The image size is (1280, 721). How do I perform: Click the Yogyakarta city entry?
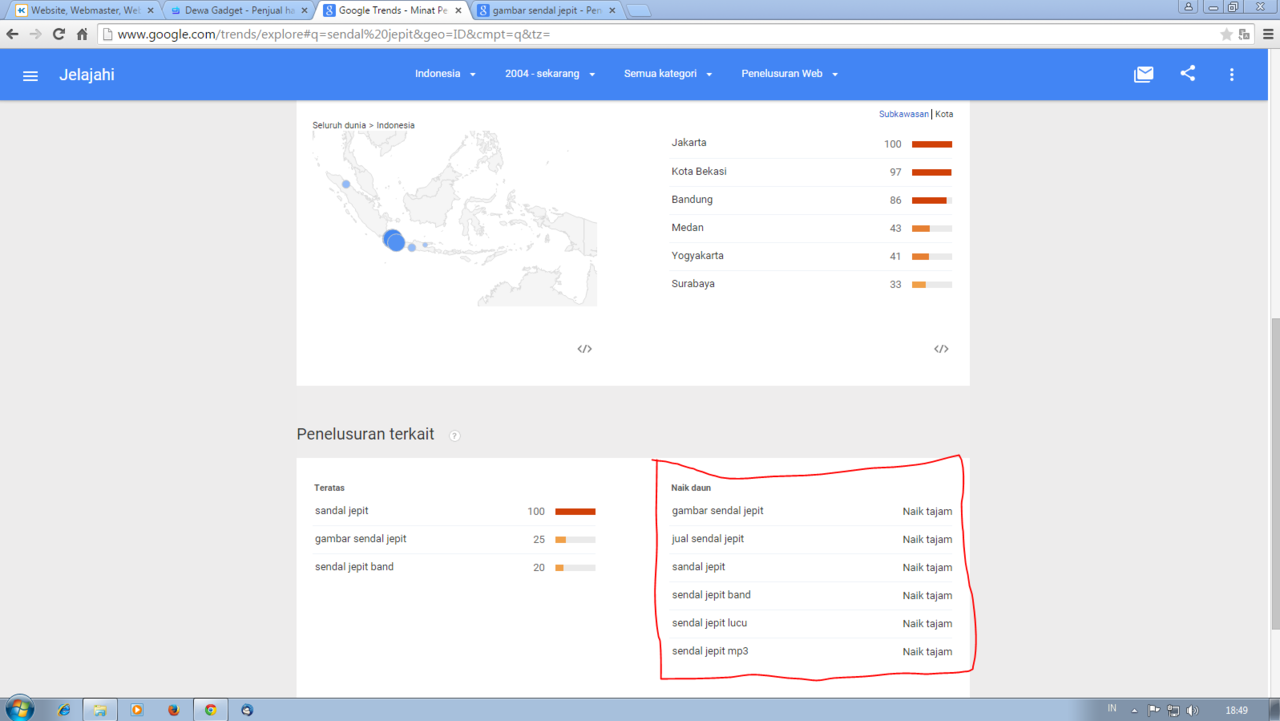698,255
